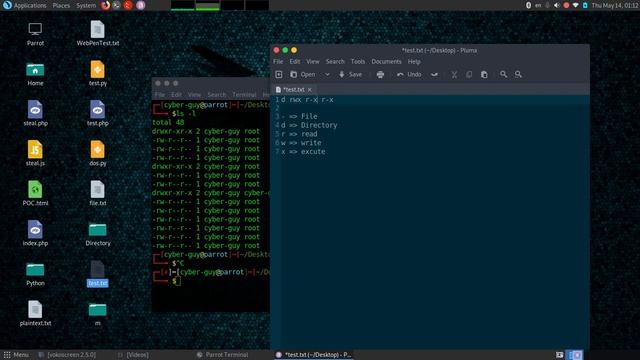Open the Terminal menu in terminal window

pos(244,95)
